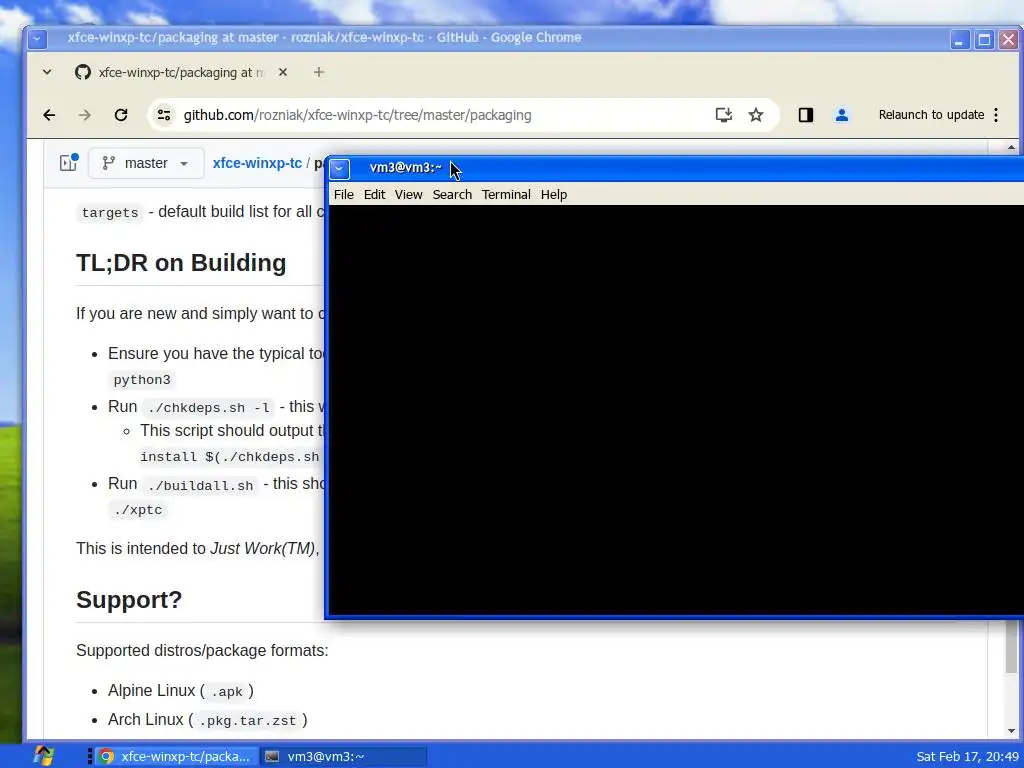Open the Terminal menu
1024x768 pixels.
point(506,195)
